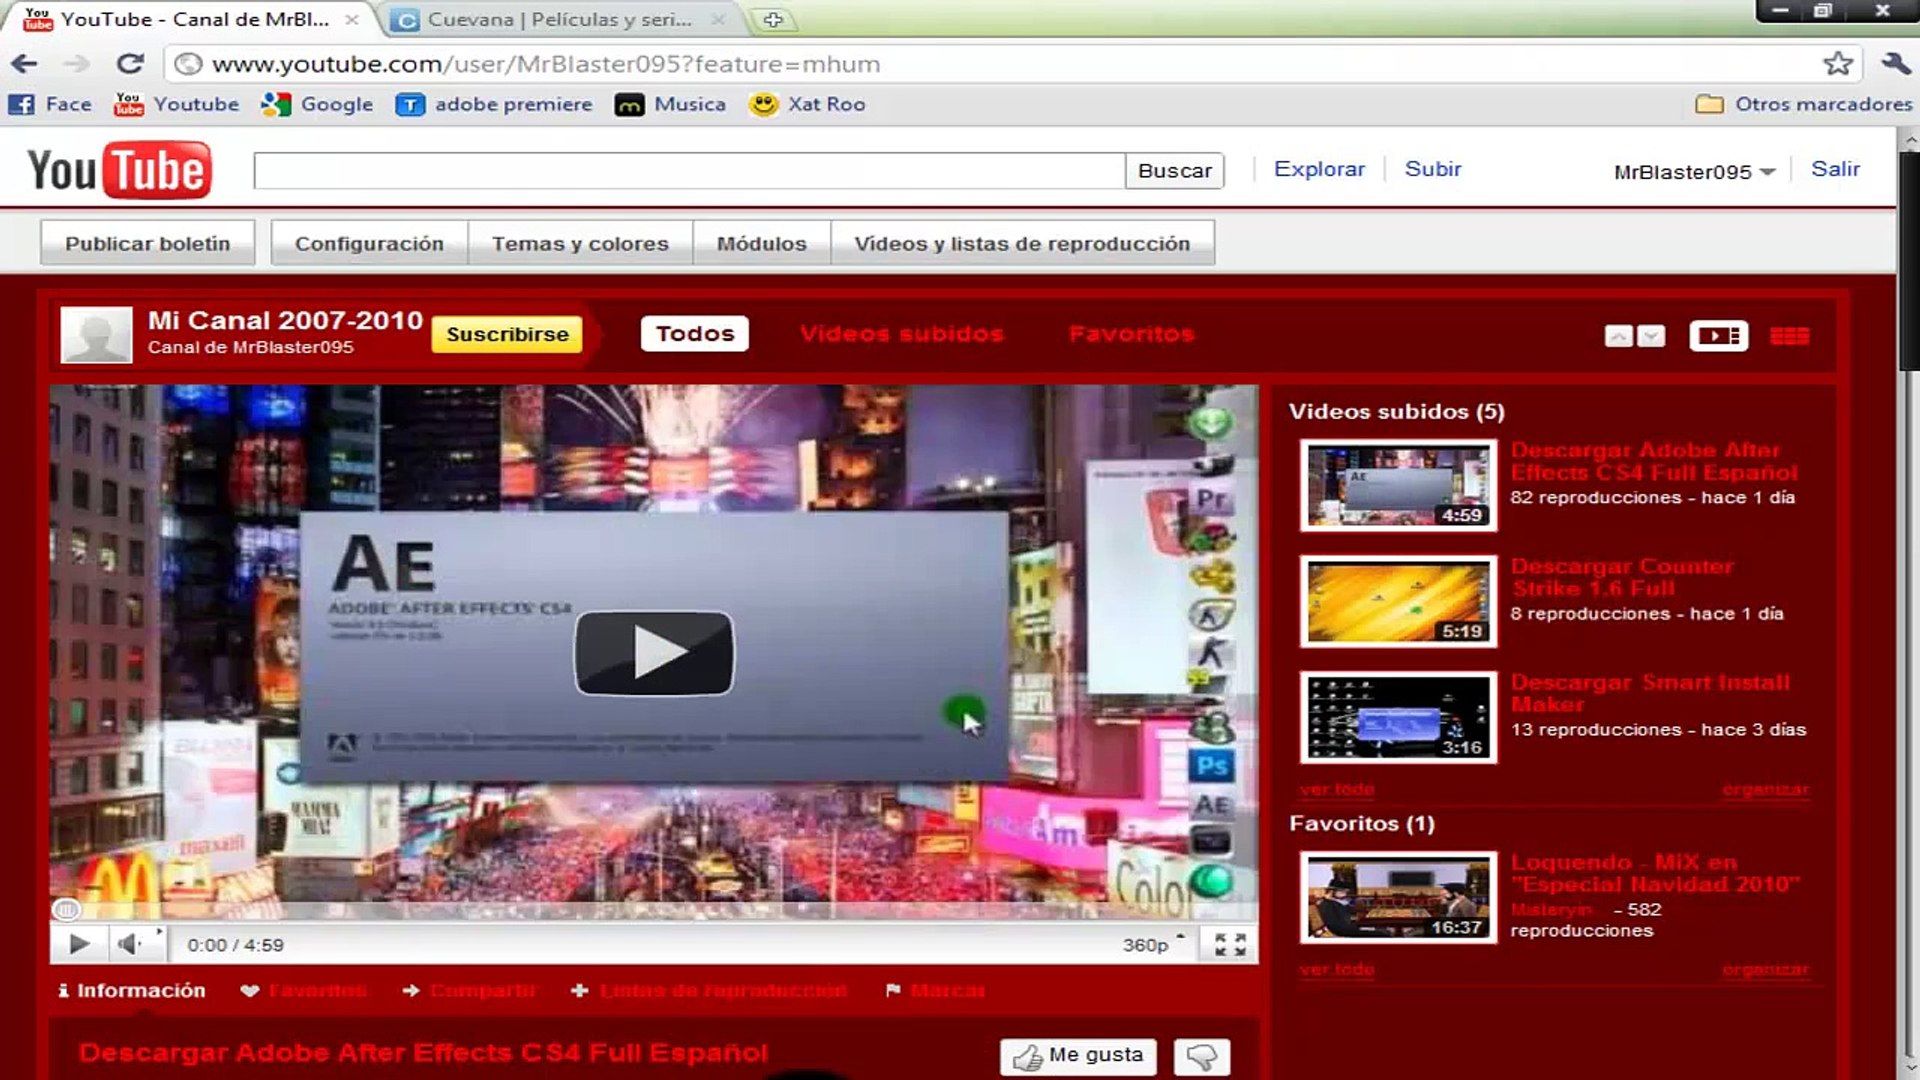Open the Chrome wrench settings menu

point(1895,64)
